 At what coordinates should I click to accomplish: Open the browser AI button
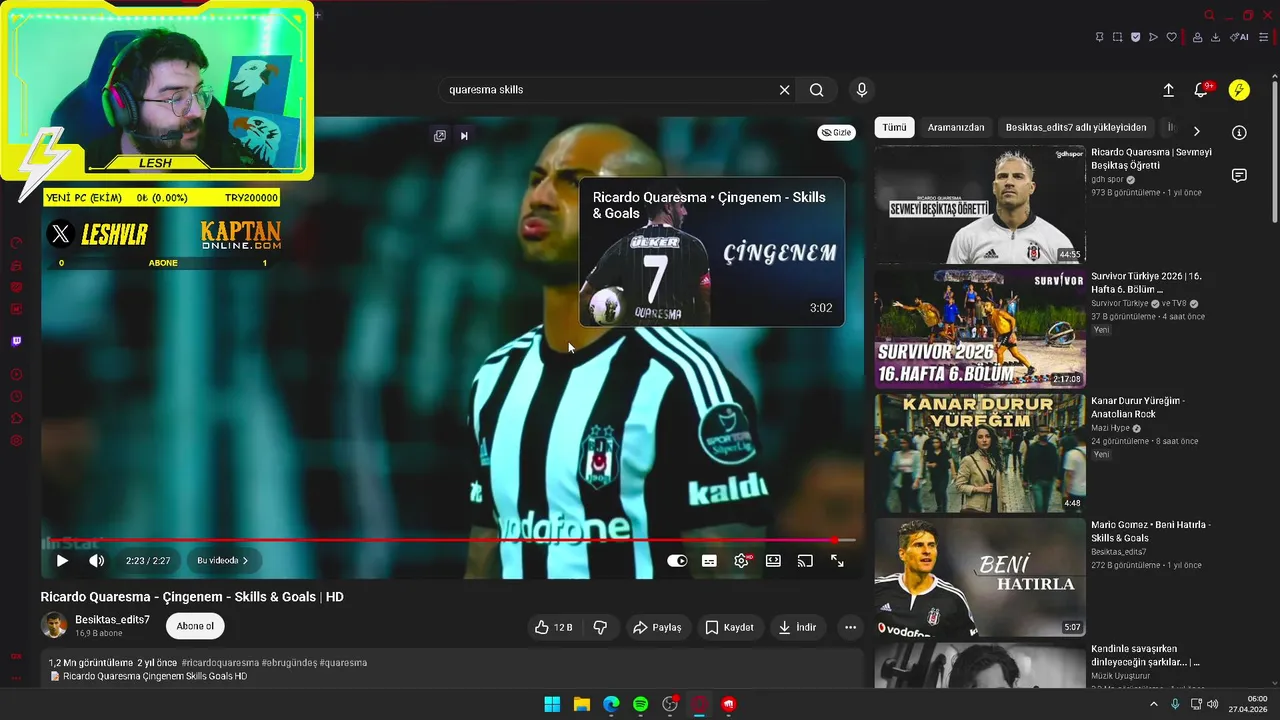click(1239, 37)
